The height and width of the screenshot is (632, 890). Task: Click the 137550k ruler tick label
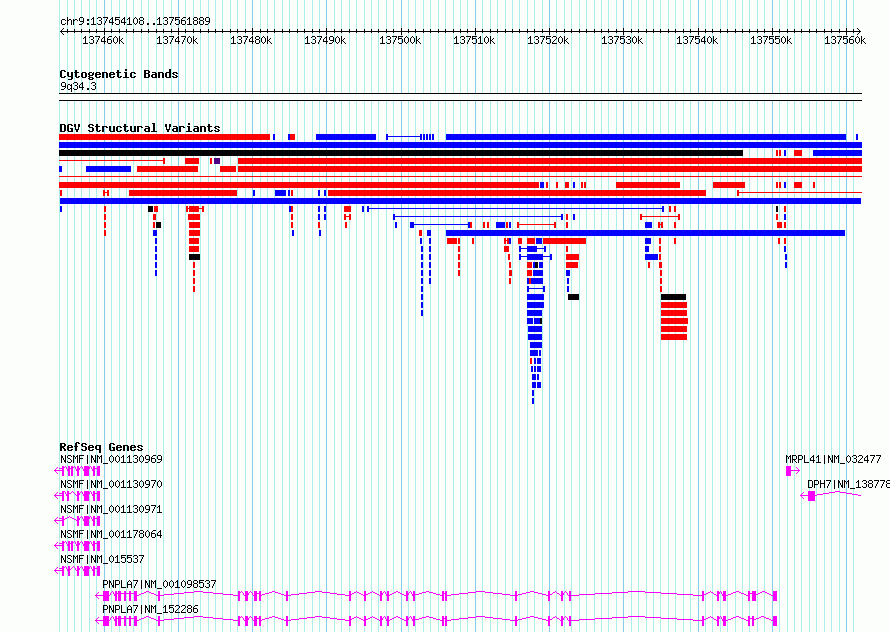771,40
